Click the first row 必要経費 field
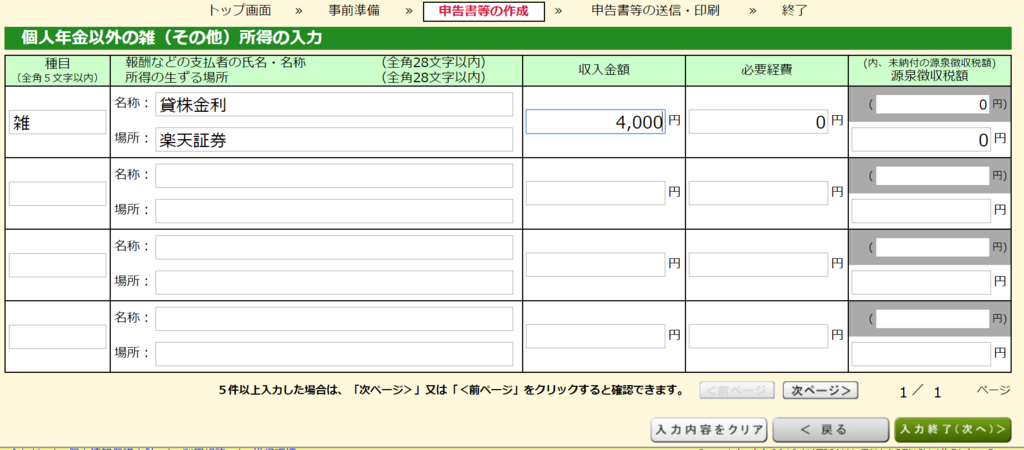The width and height of the screenshot is (1024, 450). [x=758, y=121]
